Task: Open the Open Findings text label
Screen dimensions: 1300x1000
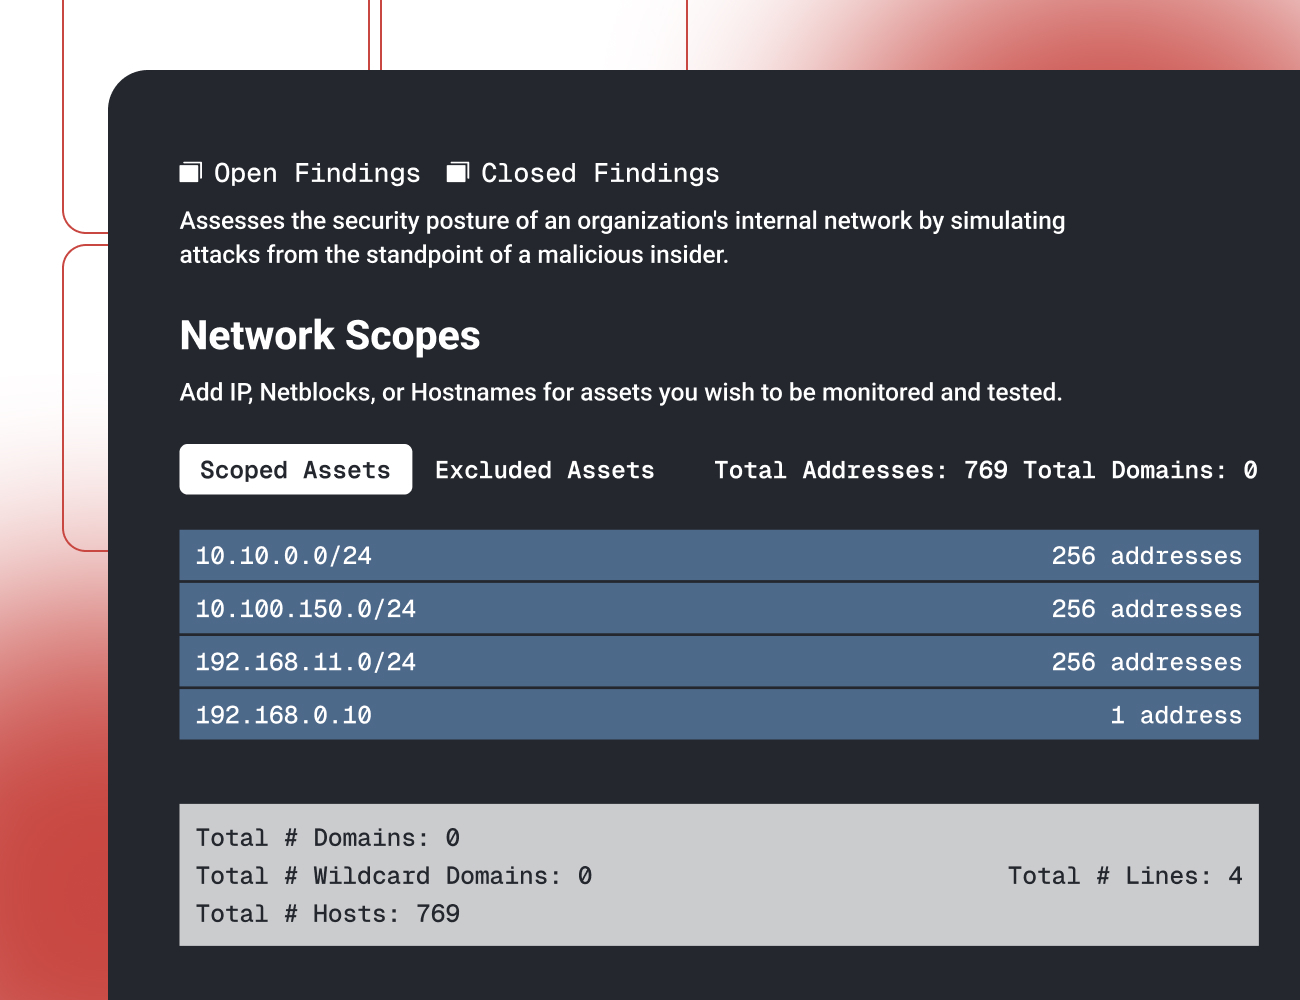Action: point(317,173)
